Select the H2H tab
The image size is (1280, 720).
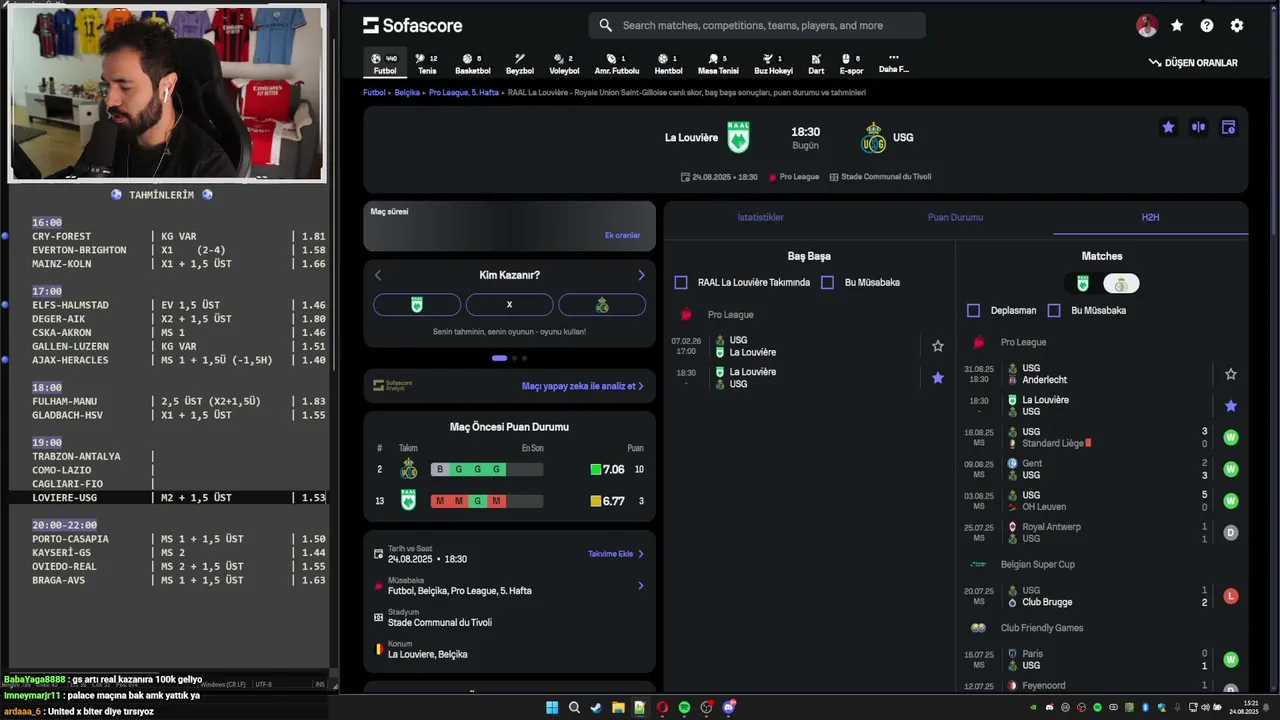pyautogui.click(x=1150, y=217)
